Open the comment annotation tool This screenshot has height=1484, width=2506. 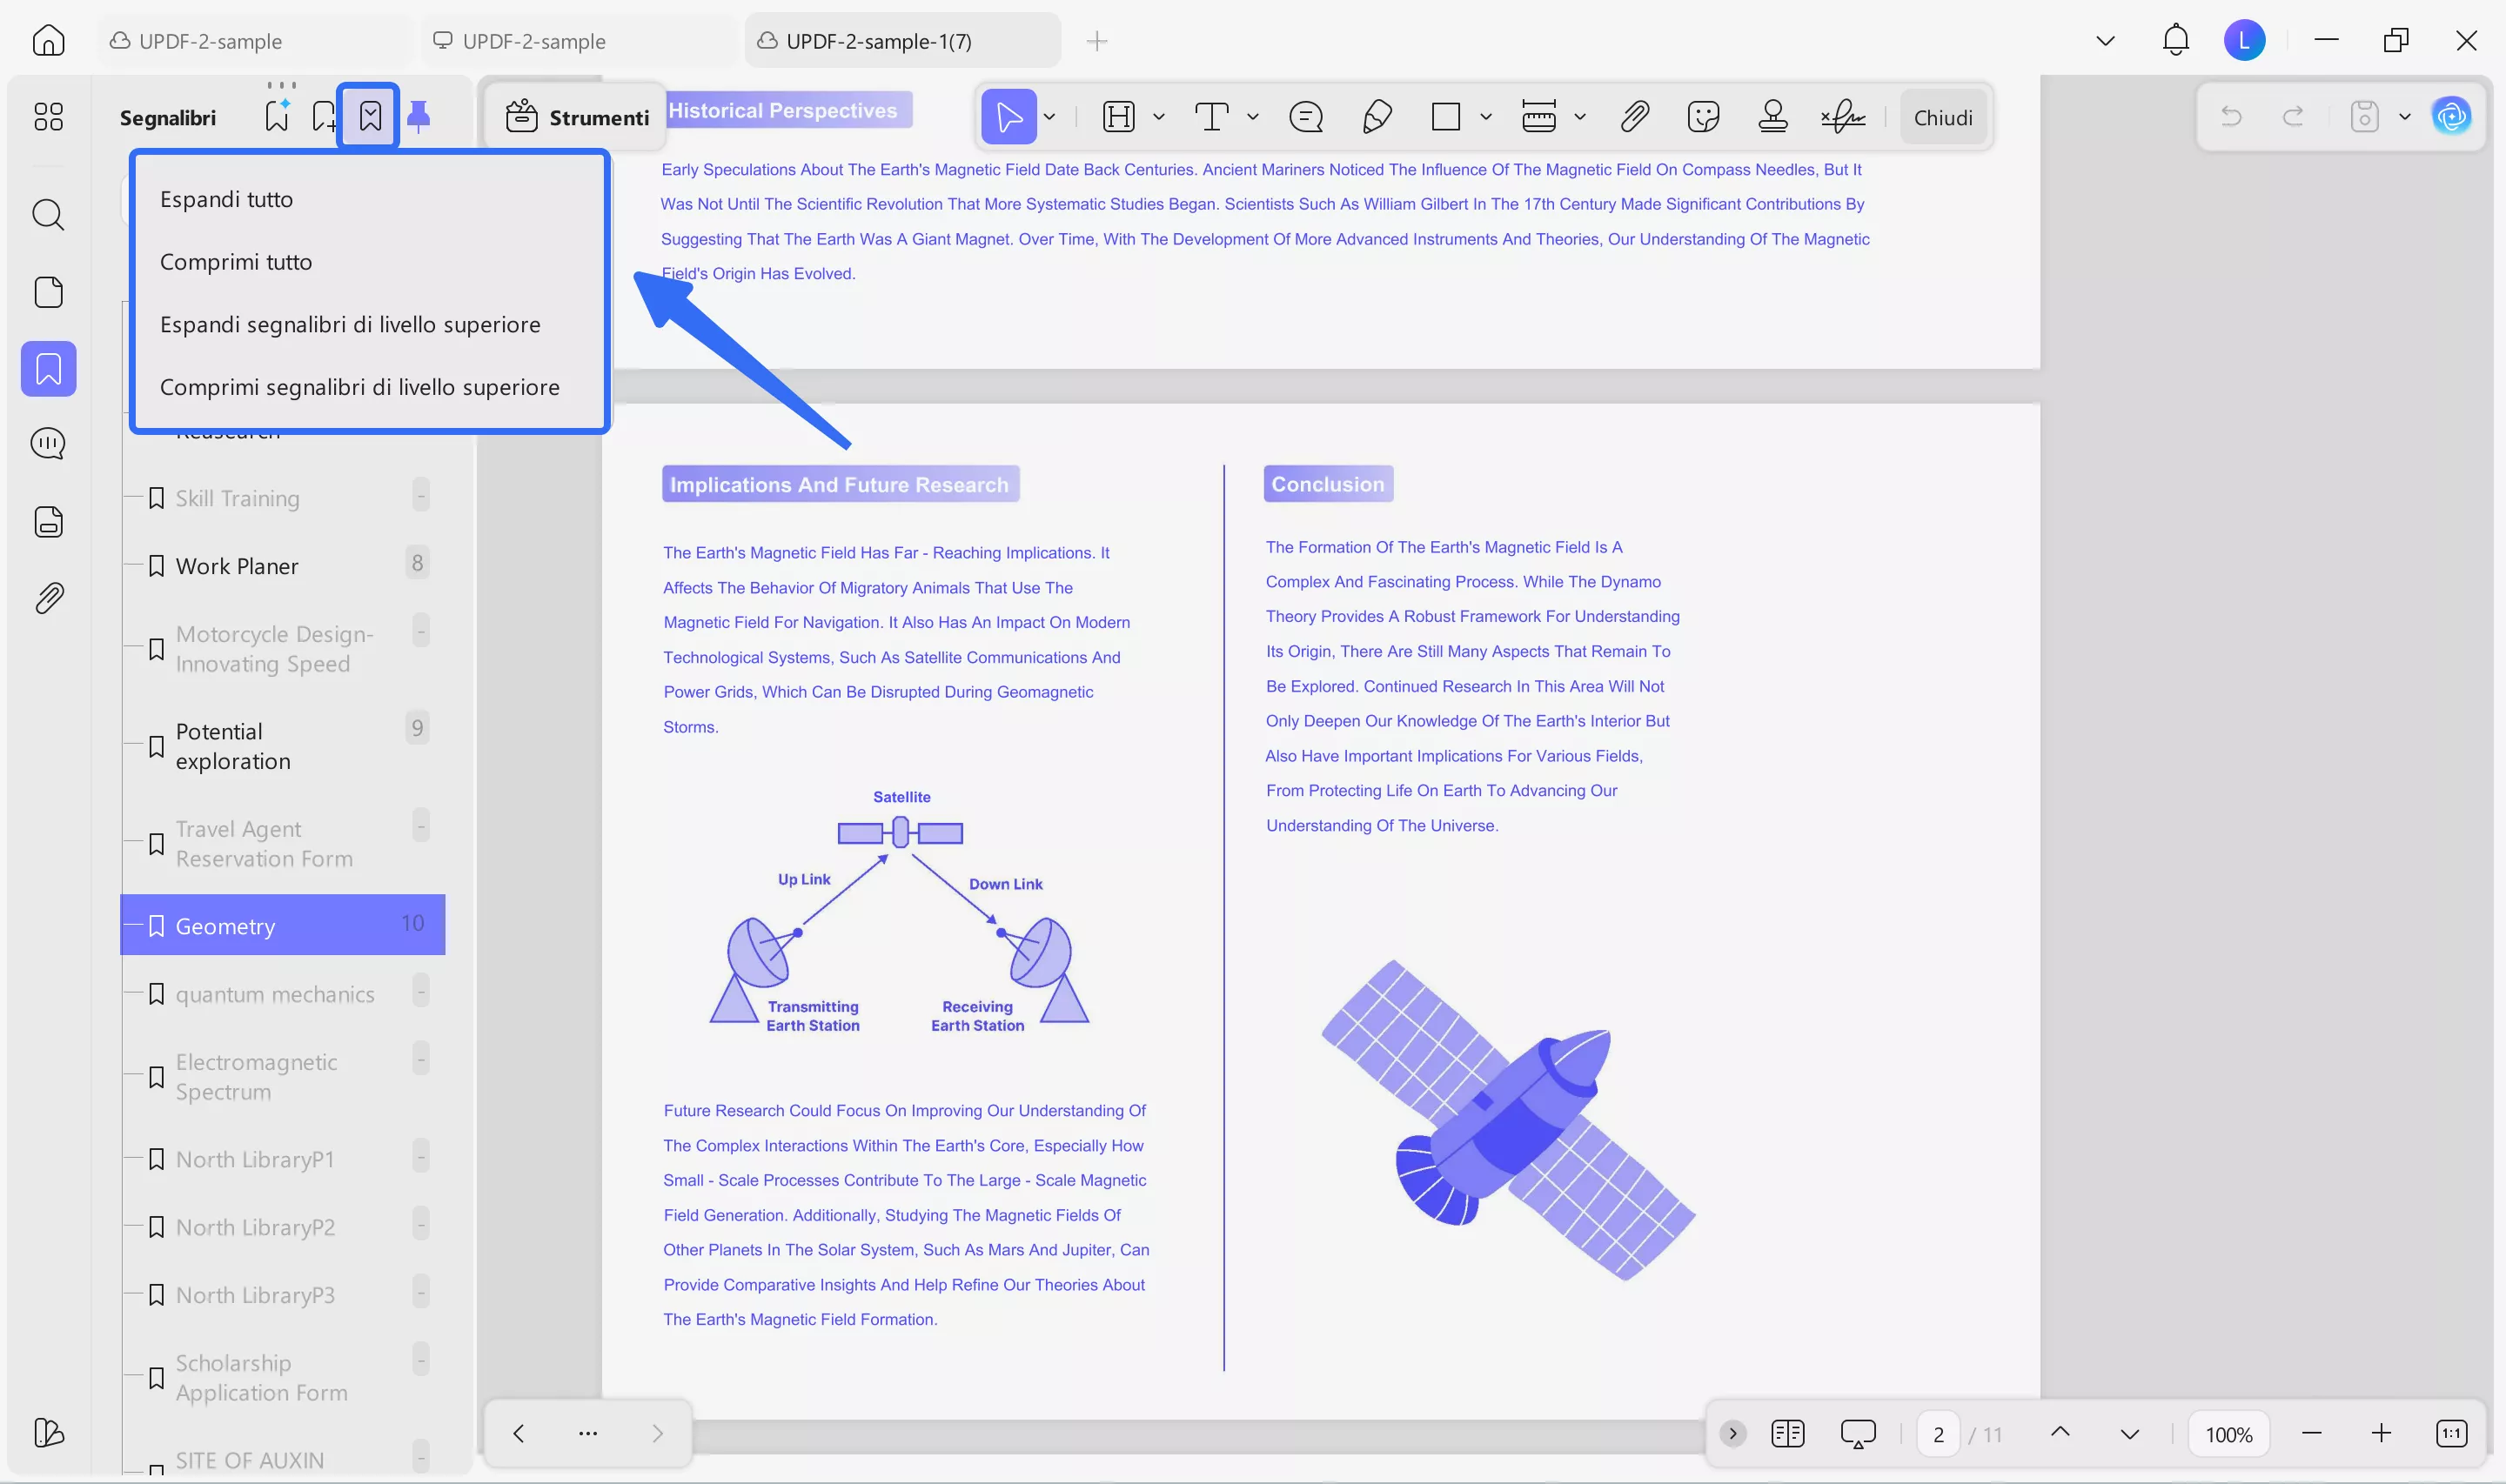click(x=1306, y=117)
